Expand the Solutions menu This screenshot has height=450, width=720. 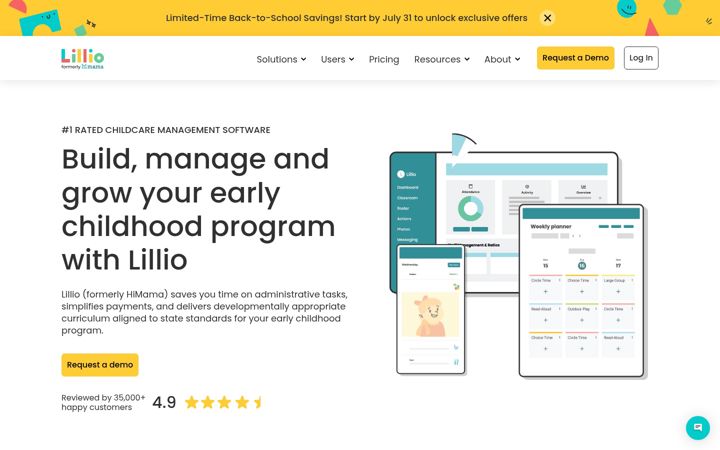tap(281, 59)
